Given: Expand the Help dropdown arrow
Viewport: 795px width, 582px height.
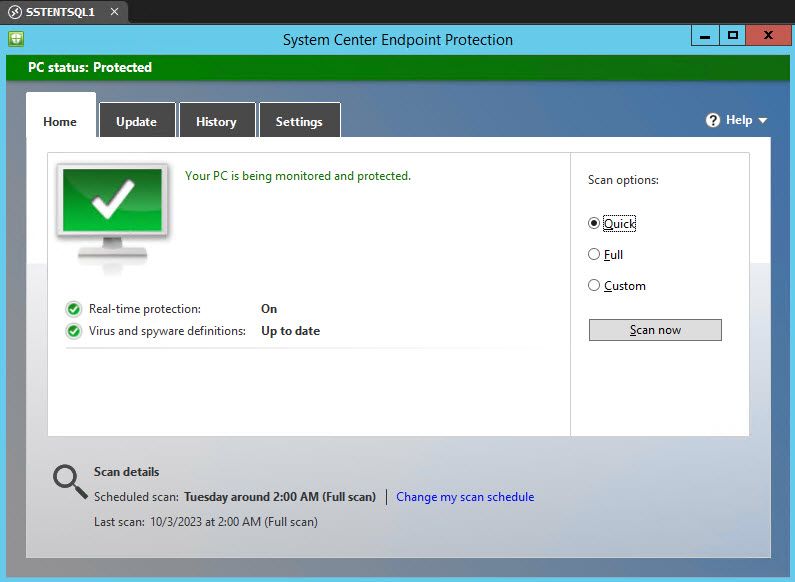Looking at the screenshot, I should click(x=763, y=121).
